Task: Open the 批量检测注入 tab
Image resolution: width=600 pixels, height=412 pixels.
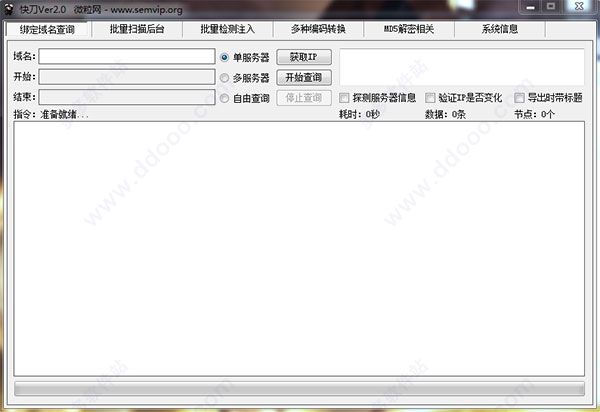Action: 228,29
